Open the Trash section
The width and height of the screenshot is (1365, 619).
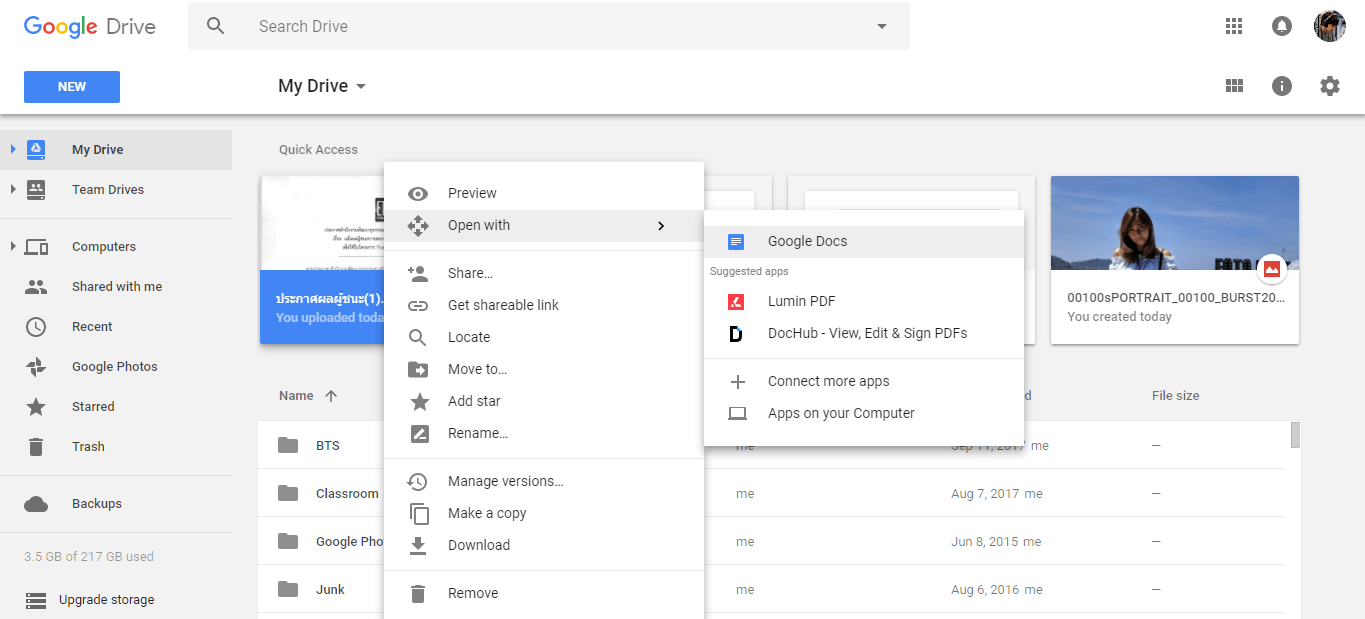tap(88, 446)
